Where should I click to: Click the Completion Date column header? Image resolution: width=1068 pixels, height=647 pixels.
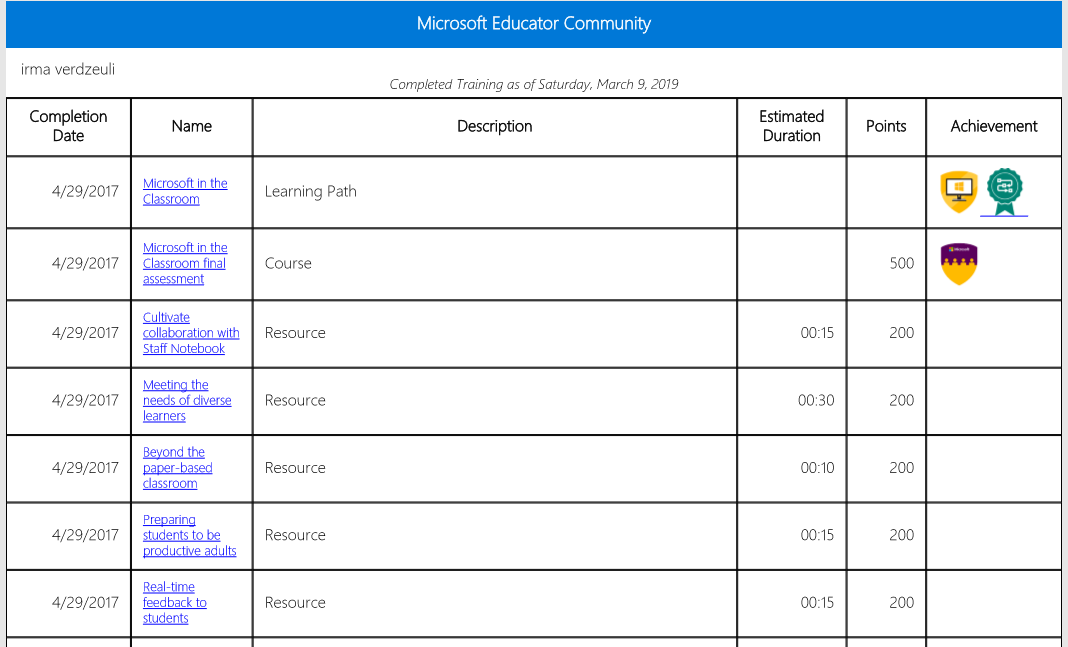[x=68, y=126]
